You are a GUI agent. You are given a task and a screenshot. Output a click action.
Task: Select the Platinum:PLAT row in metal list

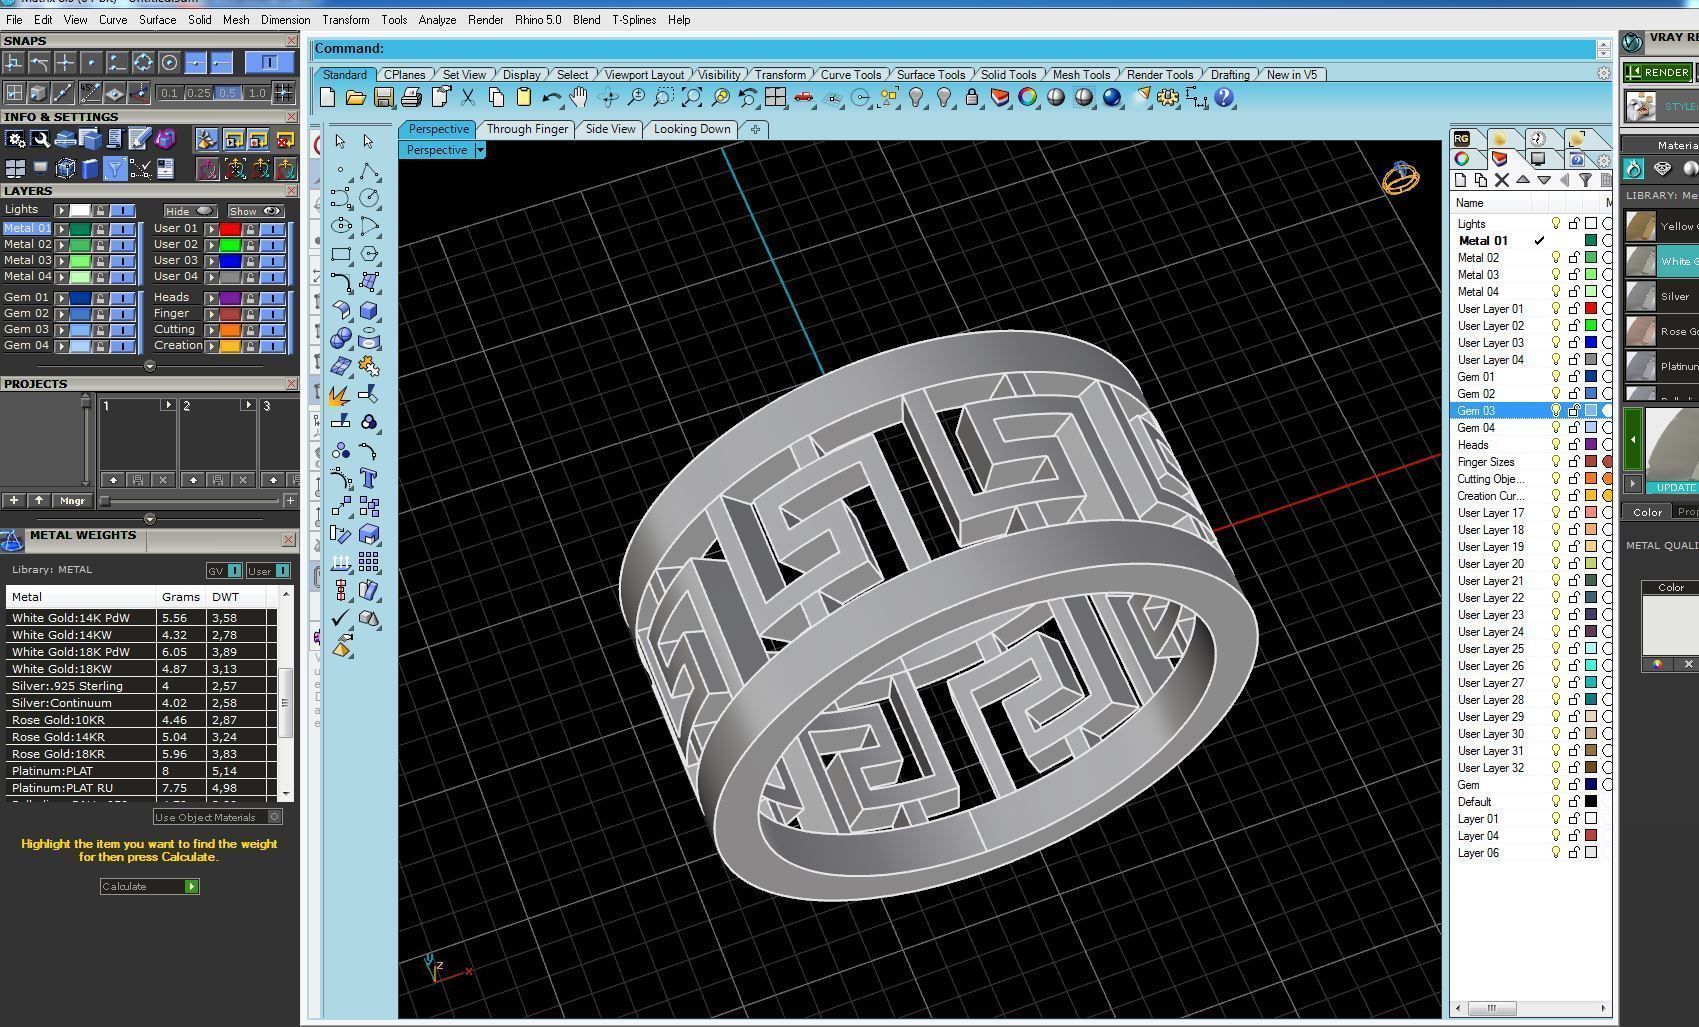coord(140,771)
